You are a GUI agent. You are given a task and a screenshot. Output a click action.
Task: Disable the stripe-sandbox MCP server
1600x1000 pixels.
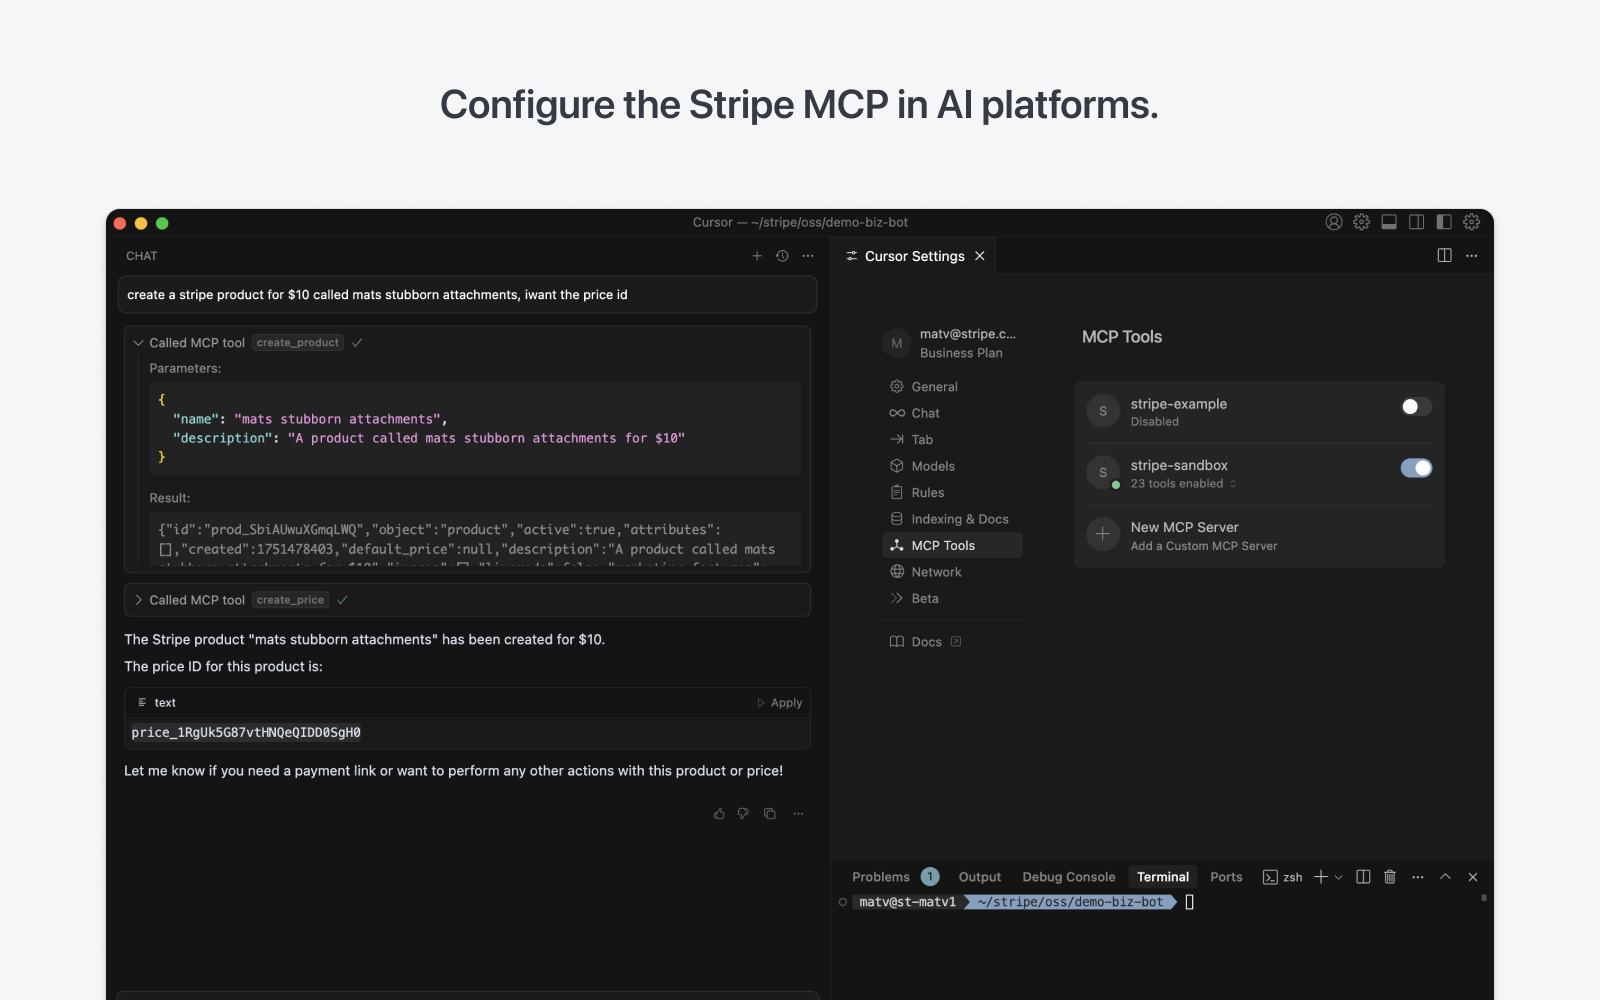[1417, 467]
